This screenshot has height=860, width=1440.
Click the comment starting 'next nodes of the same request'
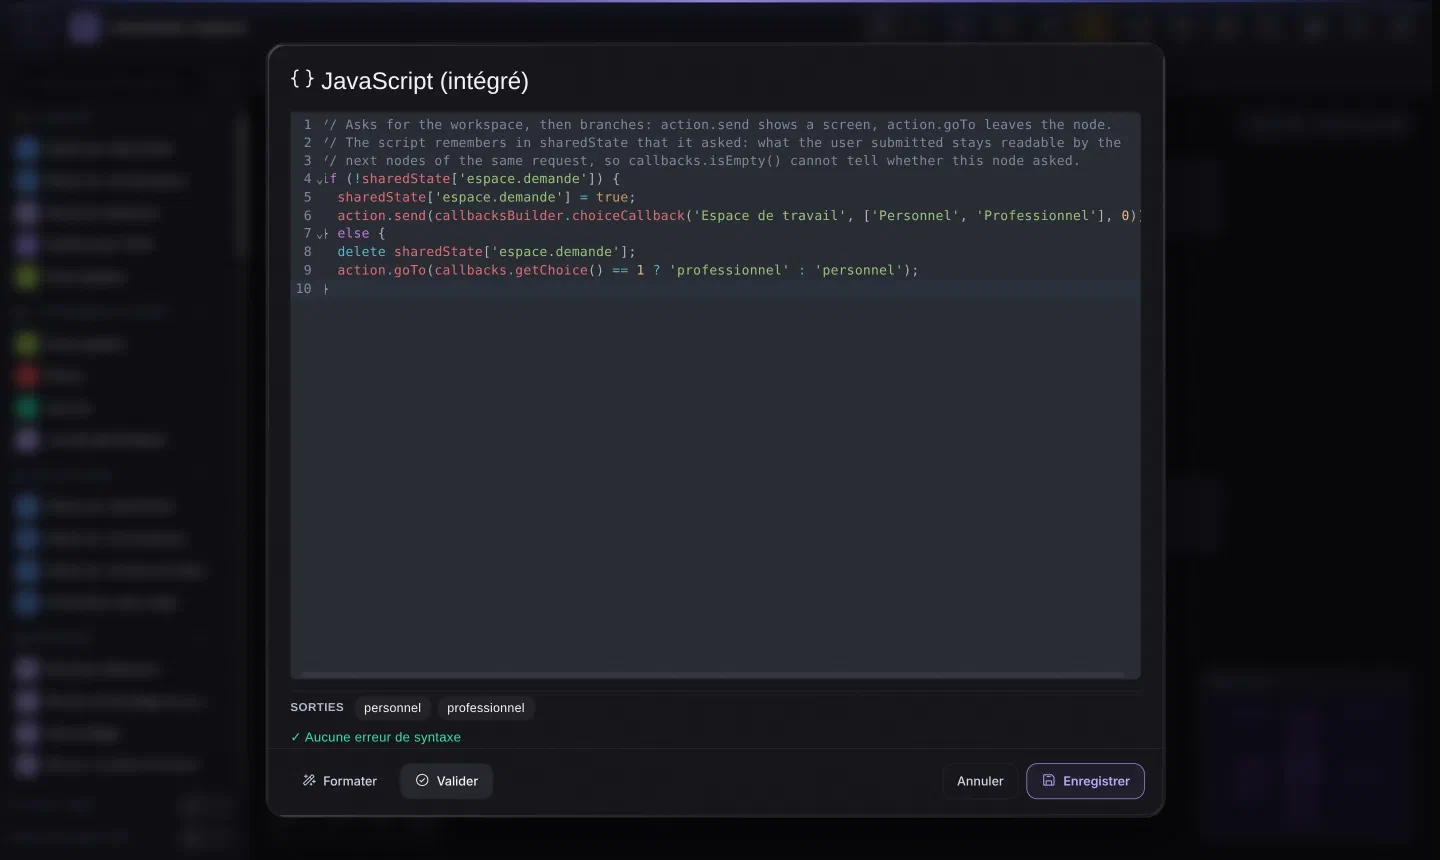pyautogui.click(x=701, y=161)
